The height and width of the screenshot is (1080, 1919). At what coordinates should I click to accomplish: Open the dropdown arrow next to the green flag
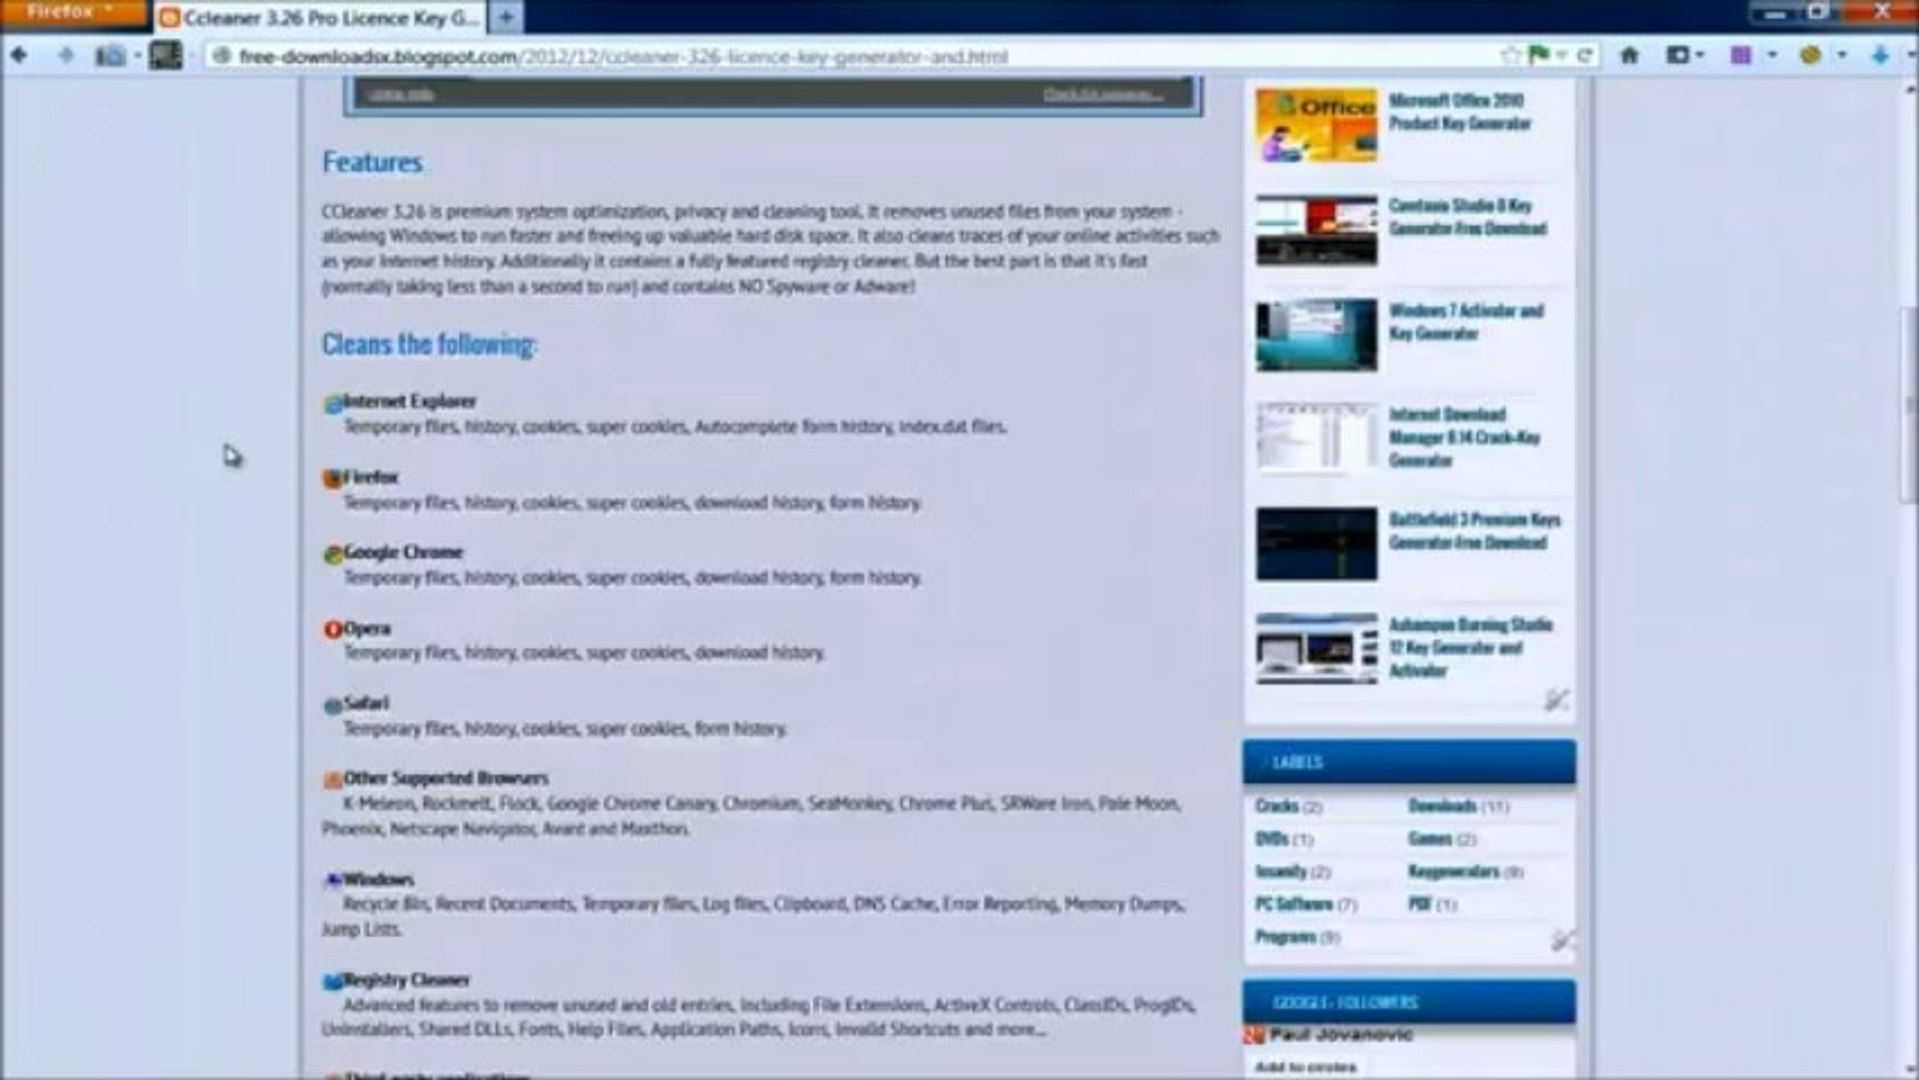pyautogui.click(x=1560, y=57)
